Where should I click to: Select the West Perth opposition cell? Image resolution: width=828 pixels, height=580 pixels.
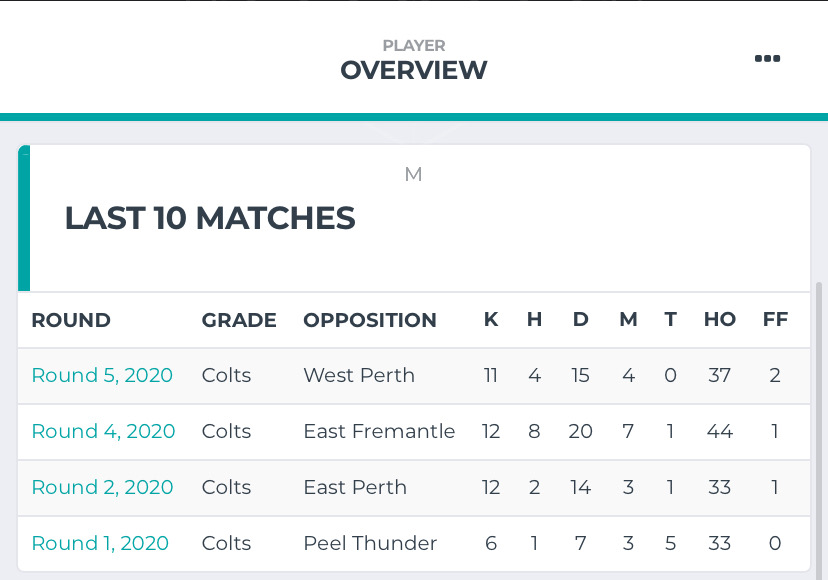(x=359, y=376)
